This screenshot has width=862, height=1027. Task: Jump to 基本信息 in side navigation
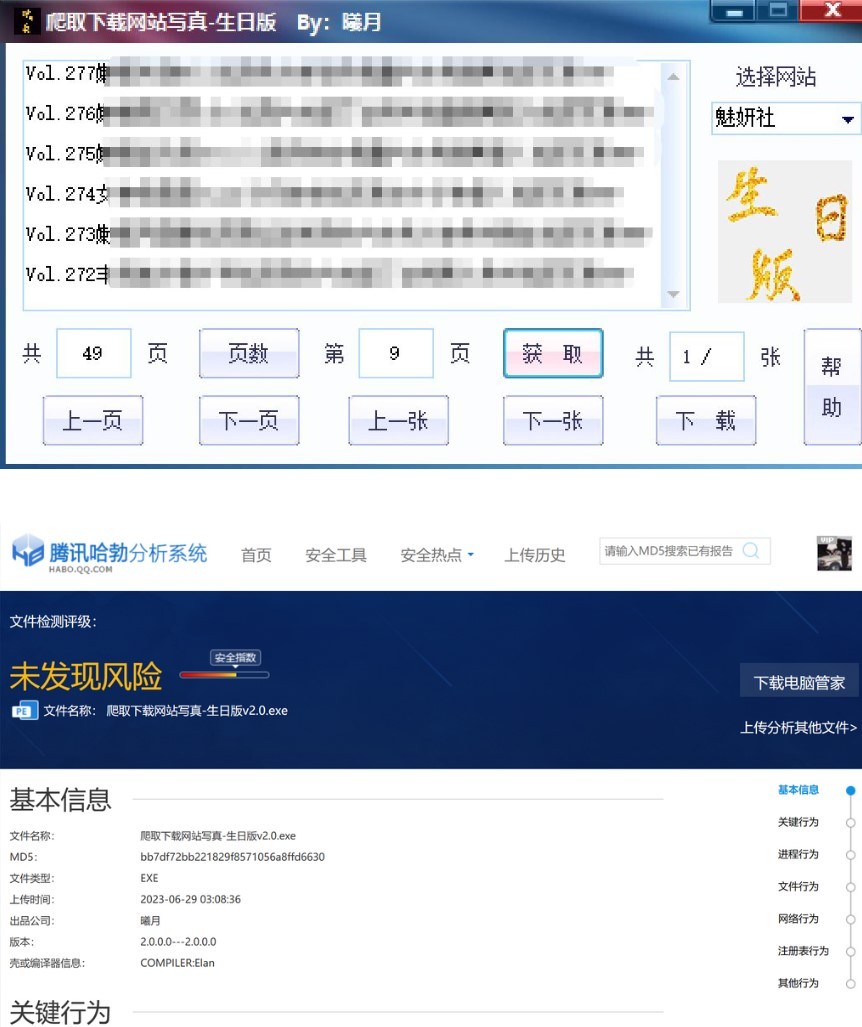coord(798,790)
